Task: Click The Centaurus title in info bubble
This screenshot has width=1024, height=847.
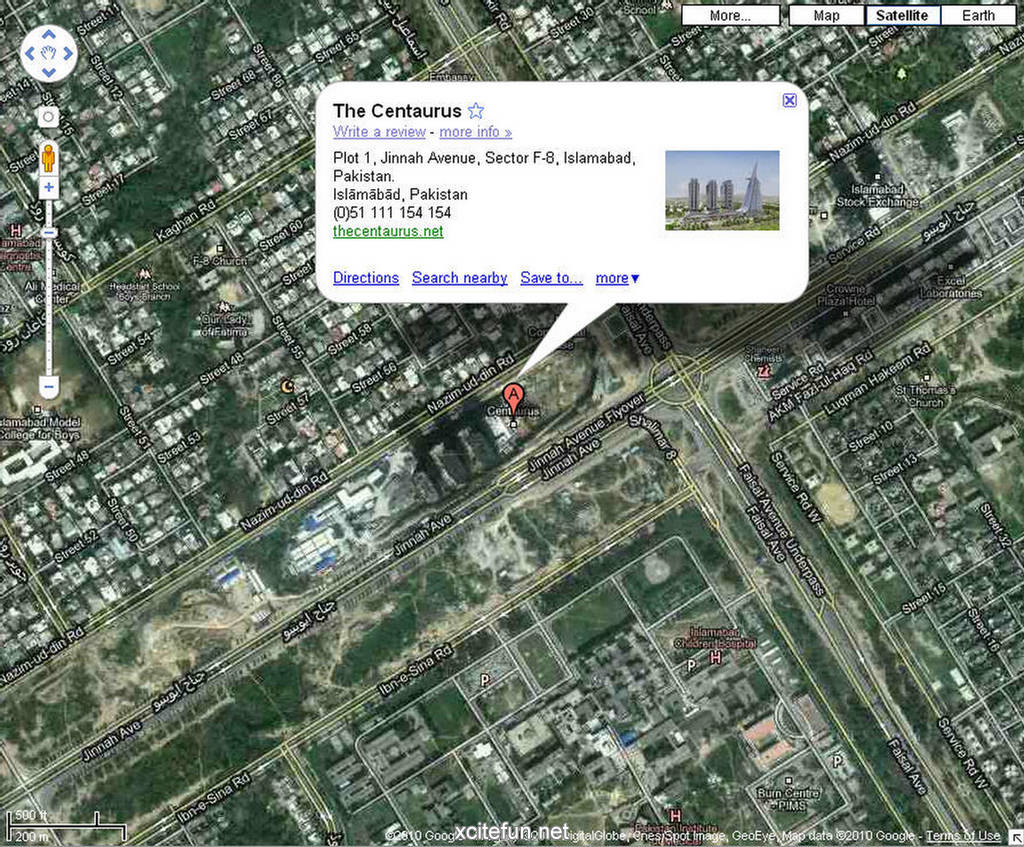Action: pos(397,110)
